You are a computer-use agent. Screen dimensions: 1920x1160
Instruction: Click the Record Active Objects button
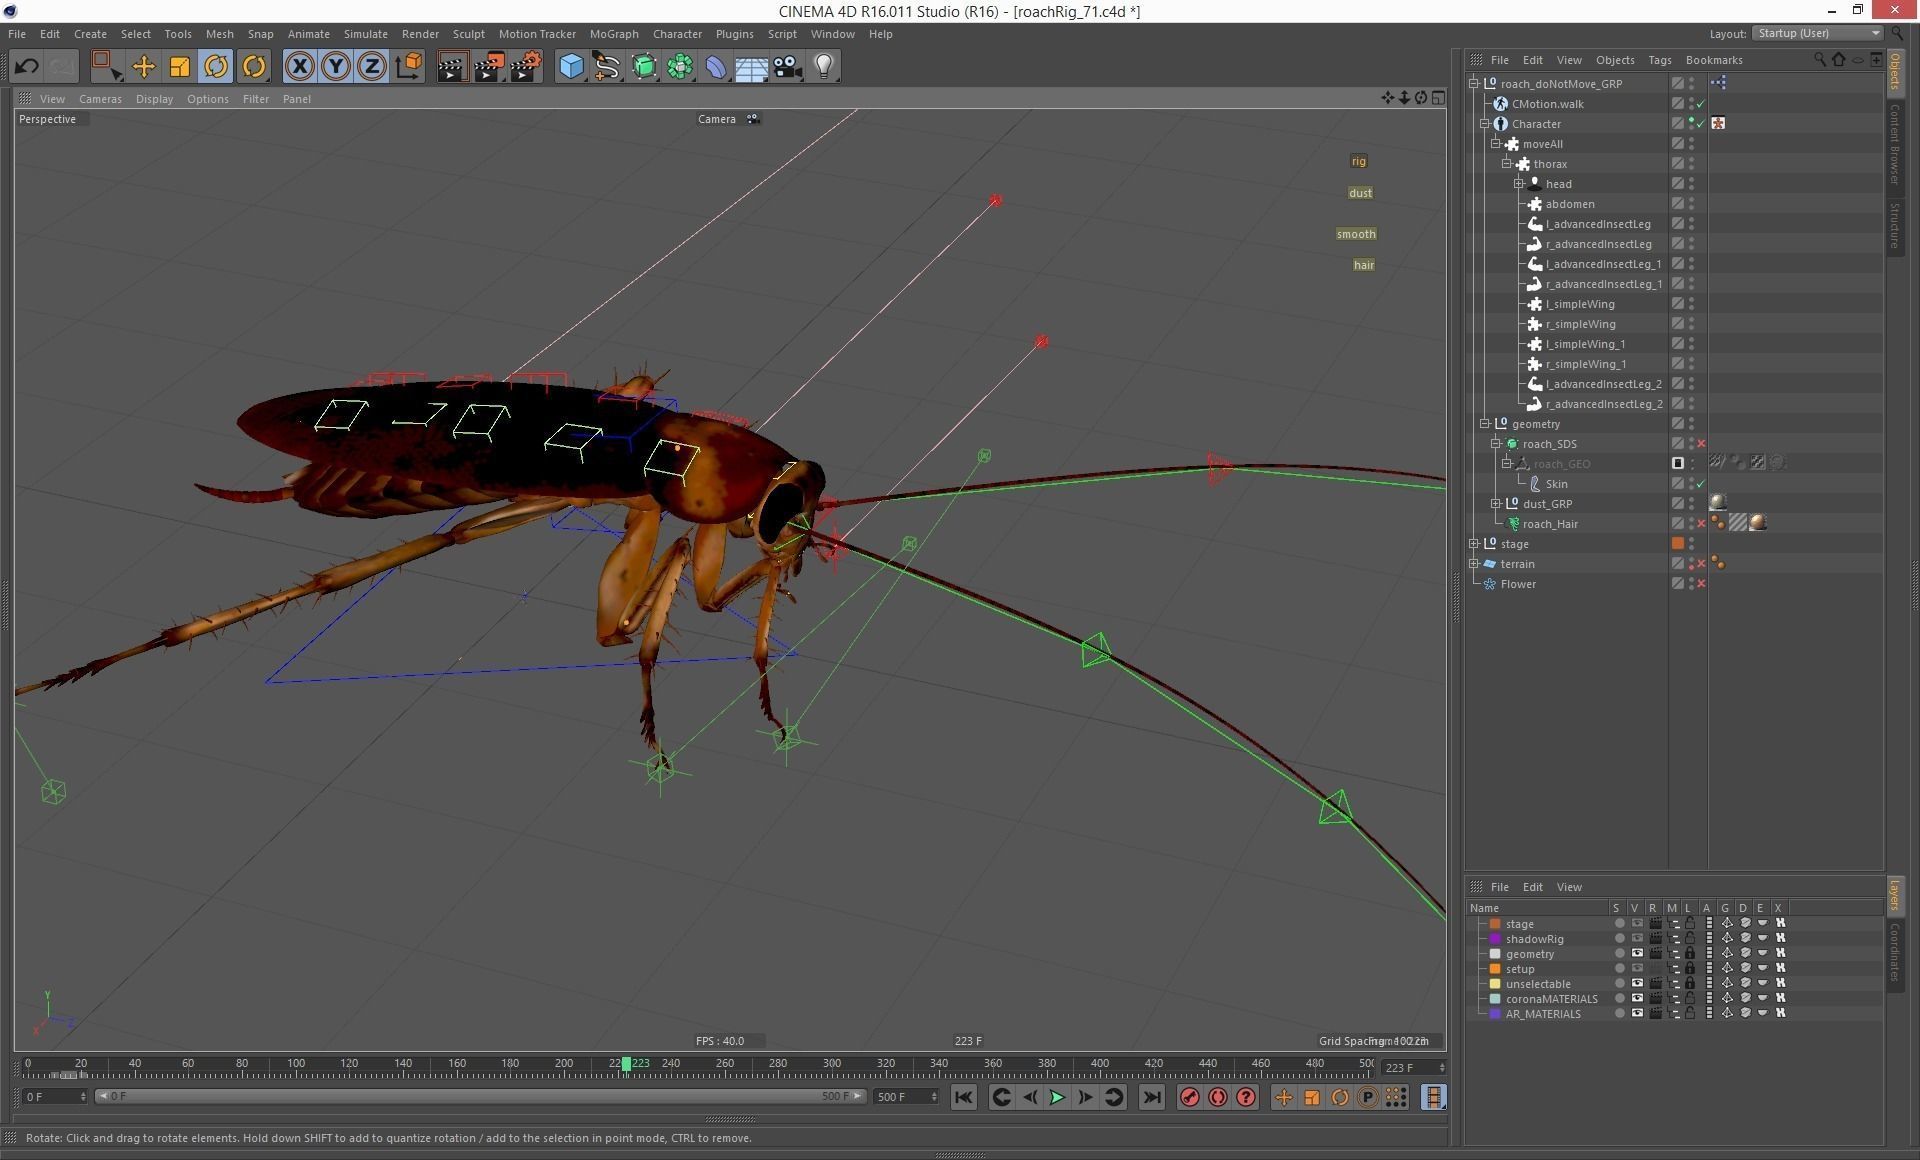[x=1189, y=1098]
